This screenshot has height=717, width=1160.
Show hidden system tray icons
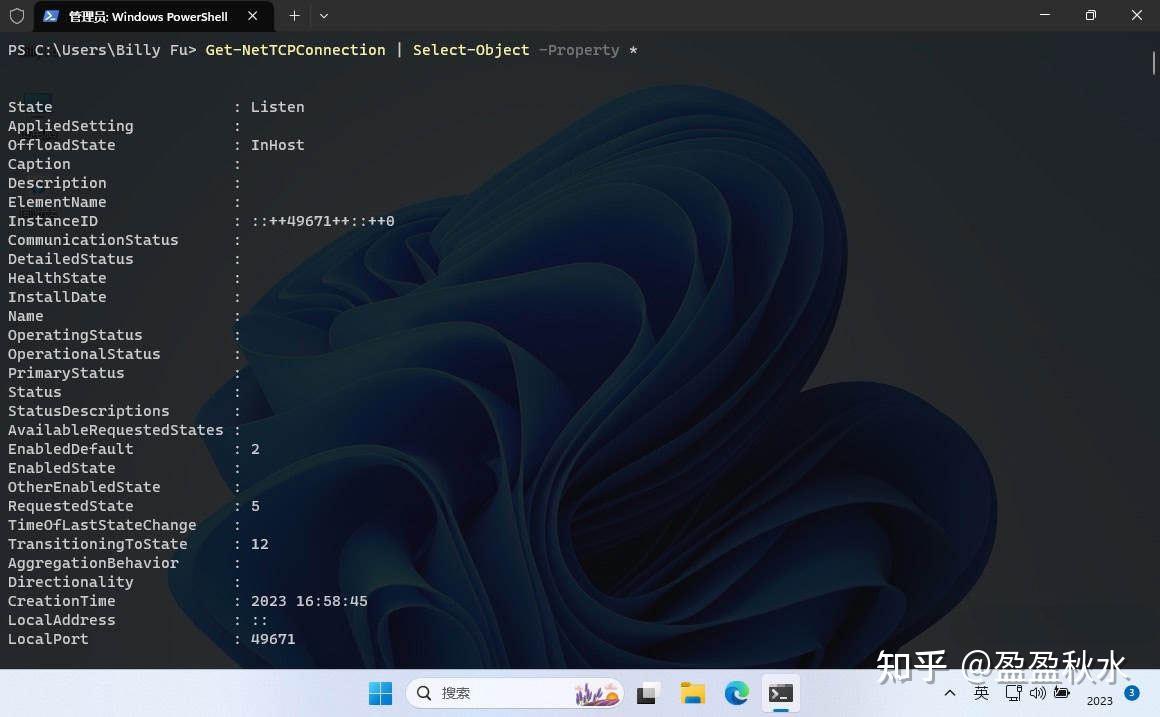coord(950,693)
